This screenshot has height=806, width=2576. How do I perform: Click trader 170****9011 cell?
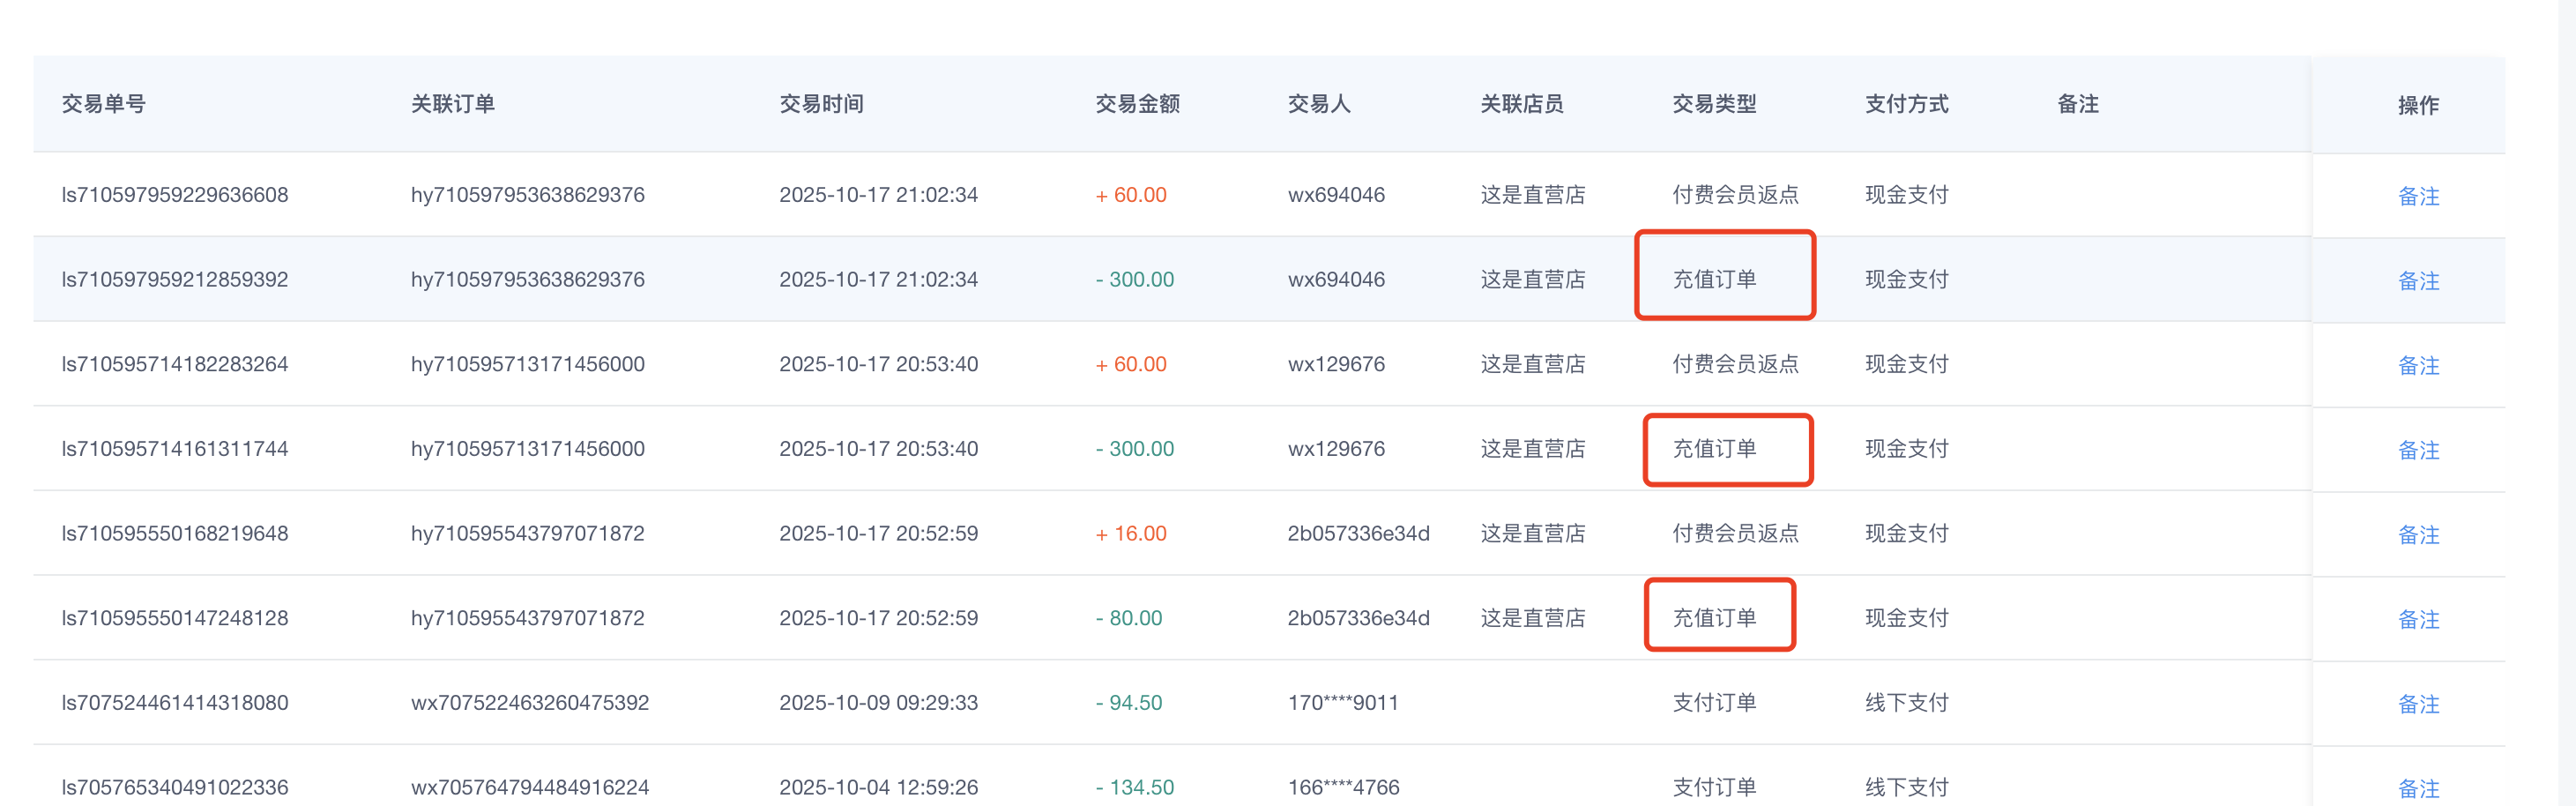(1343, 703)
